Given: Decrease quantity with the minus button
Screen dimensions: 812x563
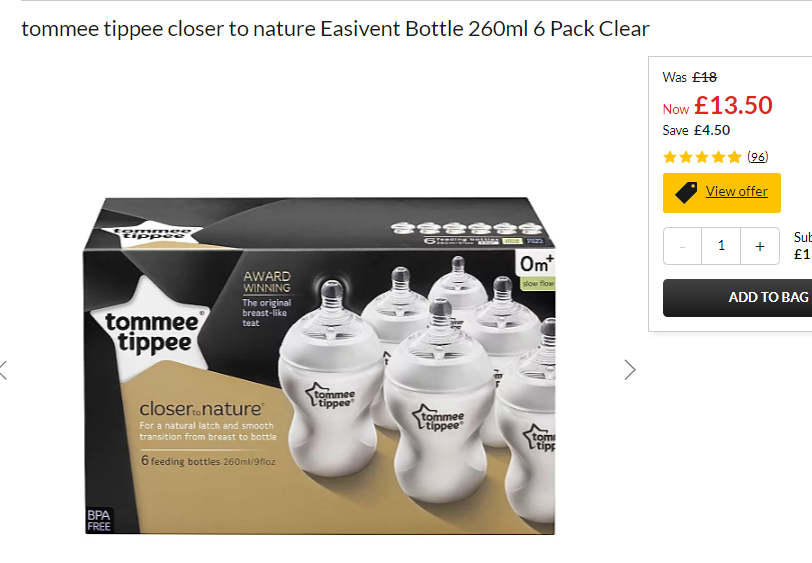Looking at the screenshot, I should 683,246.
